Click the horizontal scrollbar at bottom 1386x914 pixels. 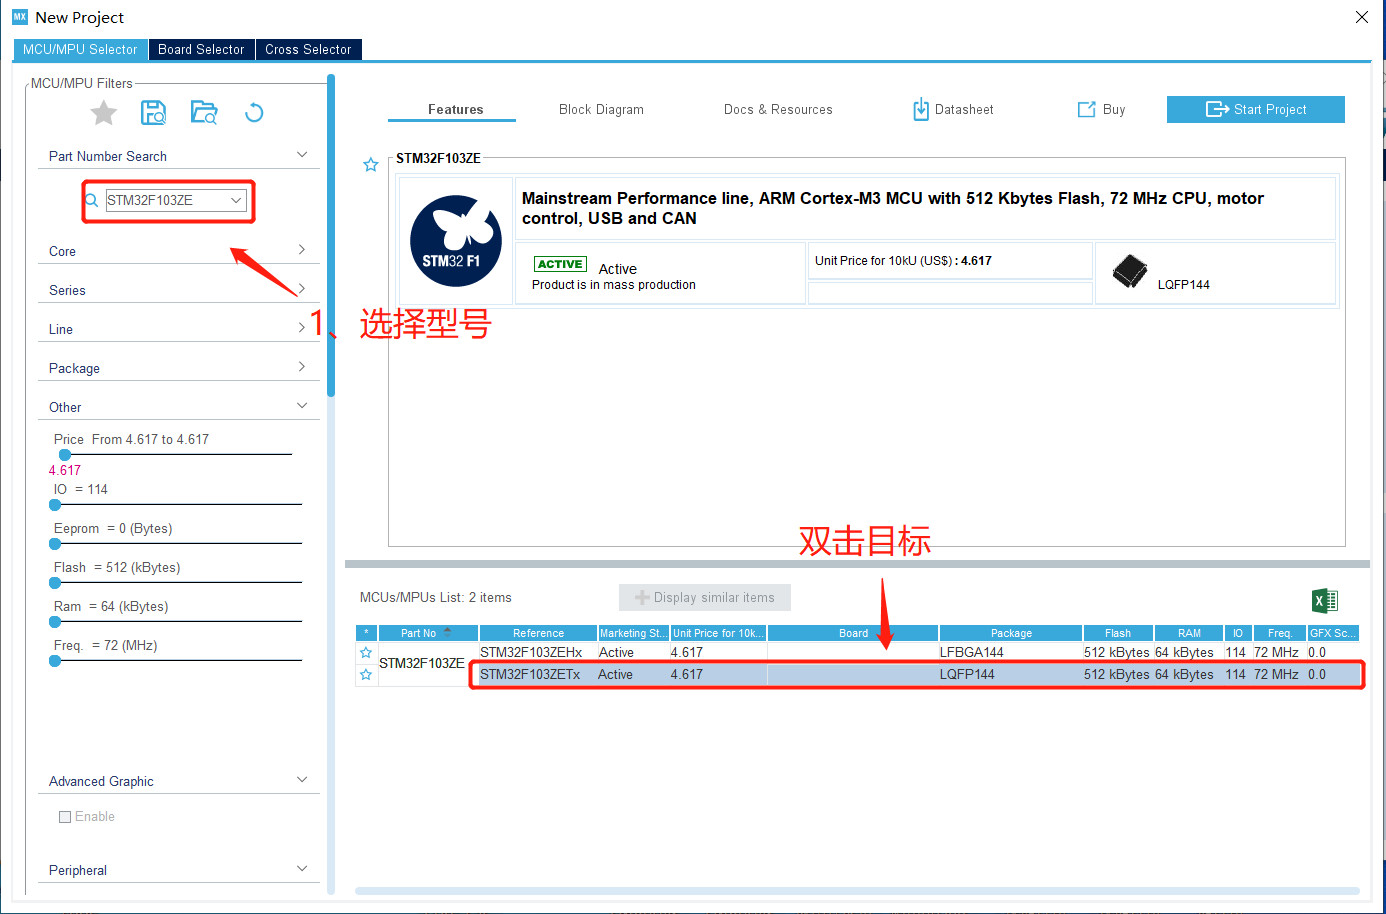(857, 891)
